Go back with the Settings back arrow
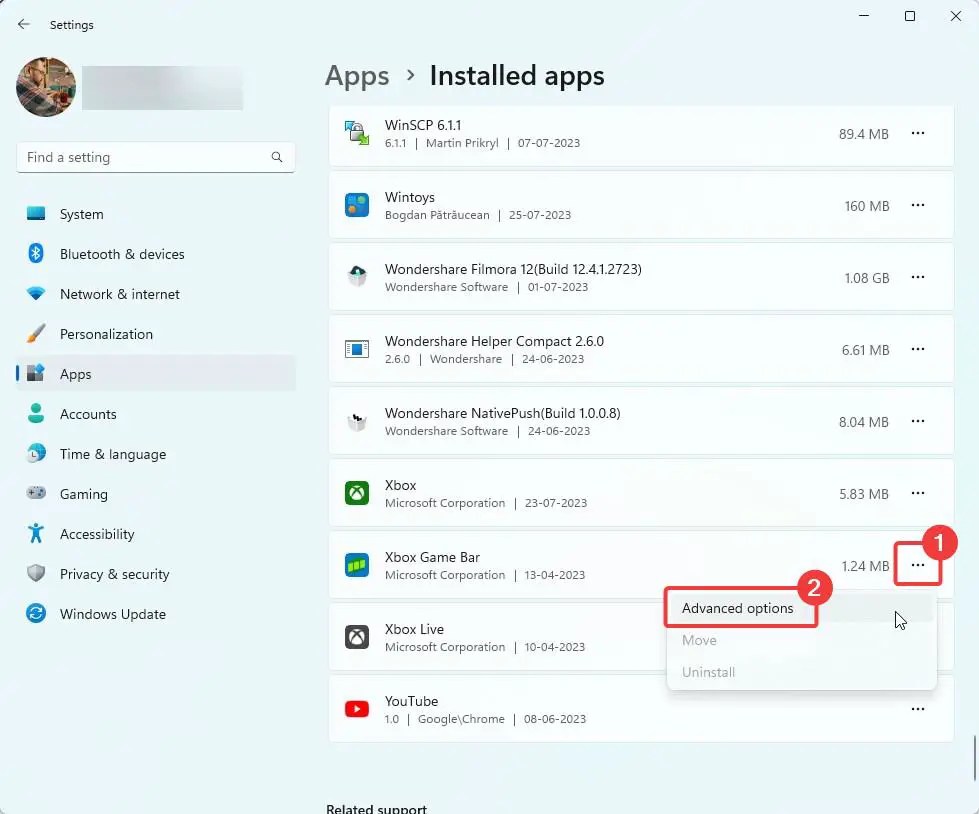Screen dimensions: 979x814 coord(24,24)
